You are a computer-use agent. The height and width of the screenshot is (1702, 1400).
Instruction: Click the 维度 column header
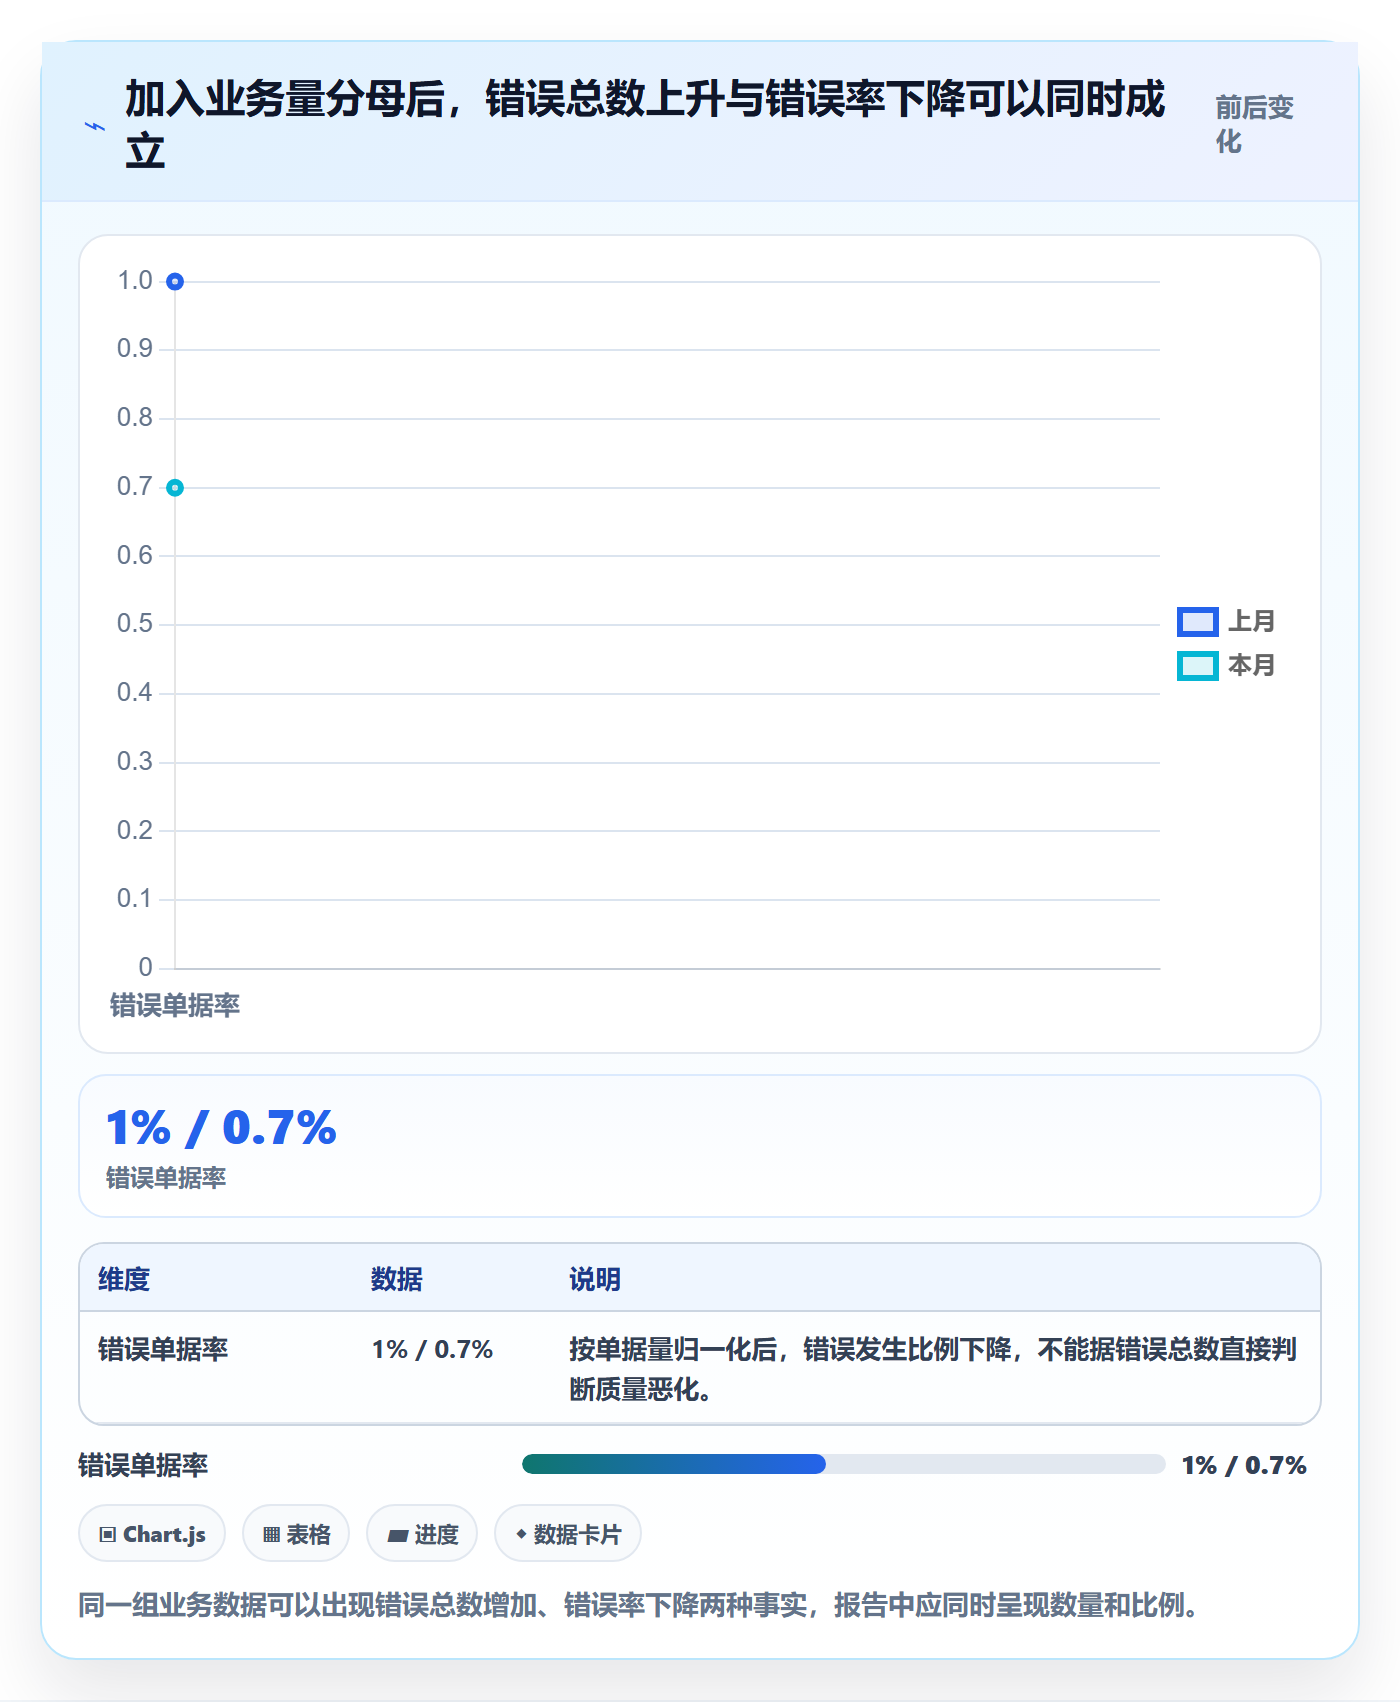coord(124,1279)
